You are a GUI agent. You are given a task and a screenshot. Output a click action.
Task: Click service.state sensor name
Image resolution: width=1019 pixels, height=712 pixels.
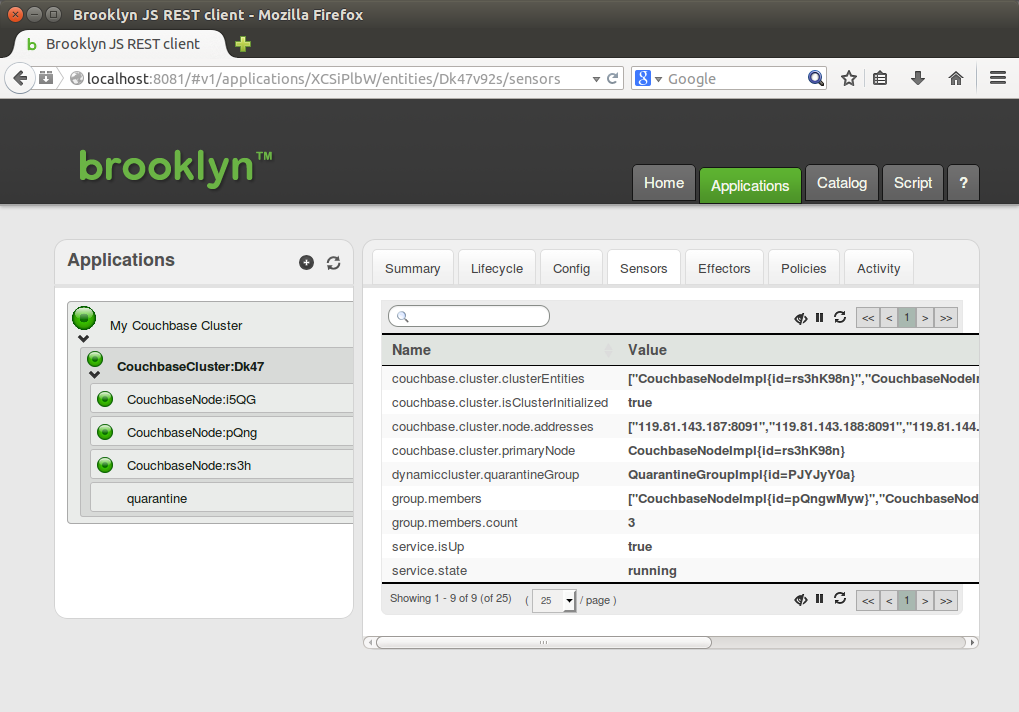tap(430, 570)
